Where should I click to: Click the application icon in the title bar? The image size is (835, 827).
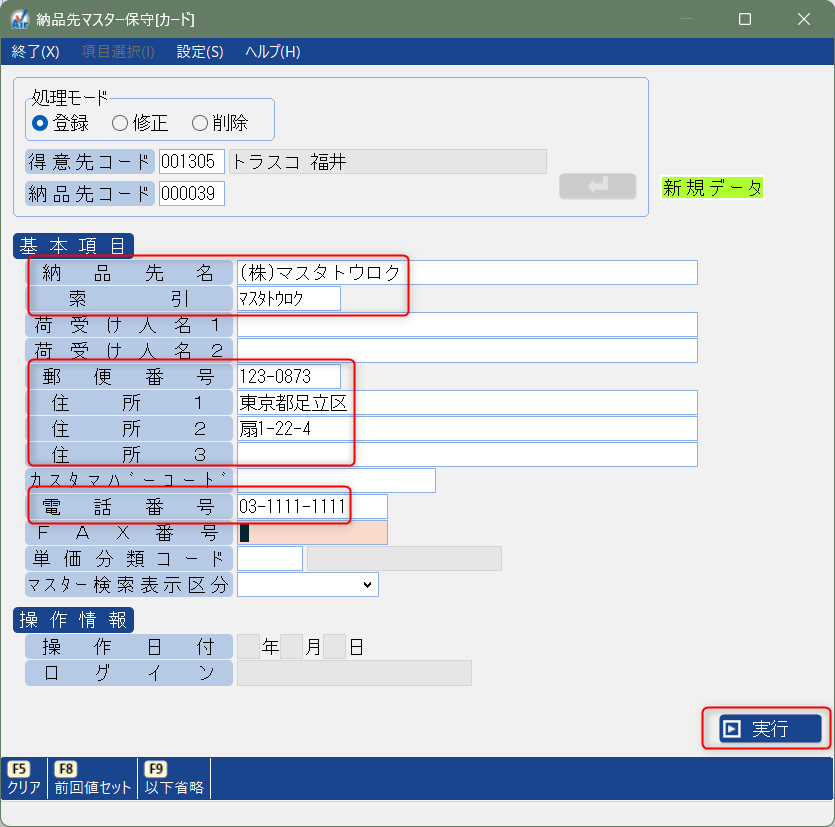pos(19,19)
